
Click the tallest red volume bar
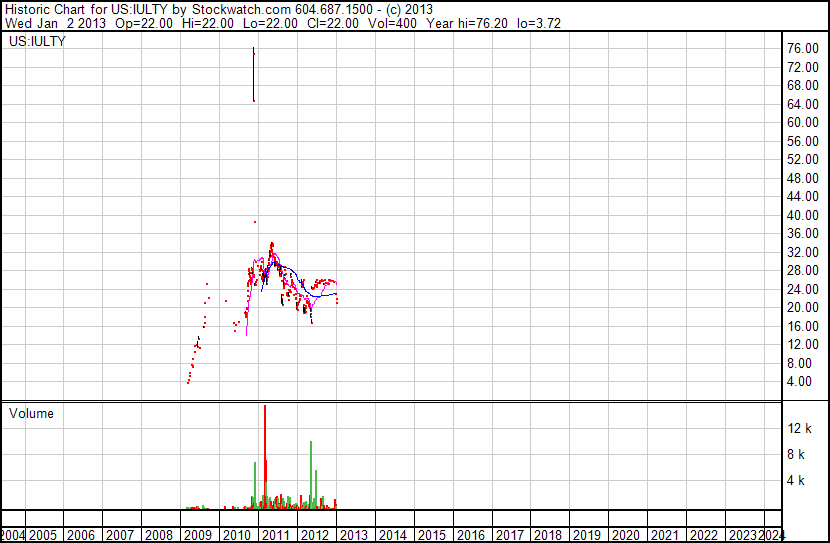coord(265,457)
